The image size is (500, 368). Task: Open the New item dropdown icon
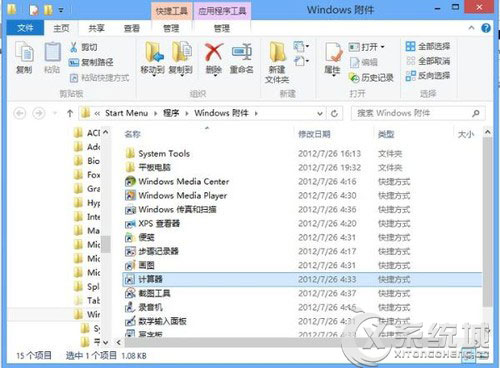[301, 46]
